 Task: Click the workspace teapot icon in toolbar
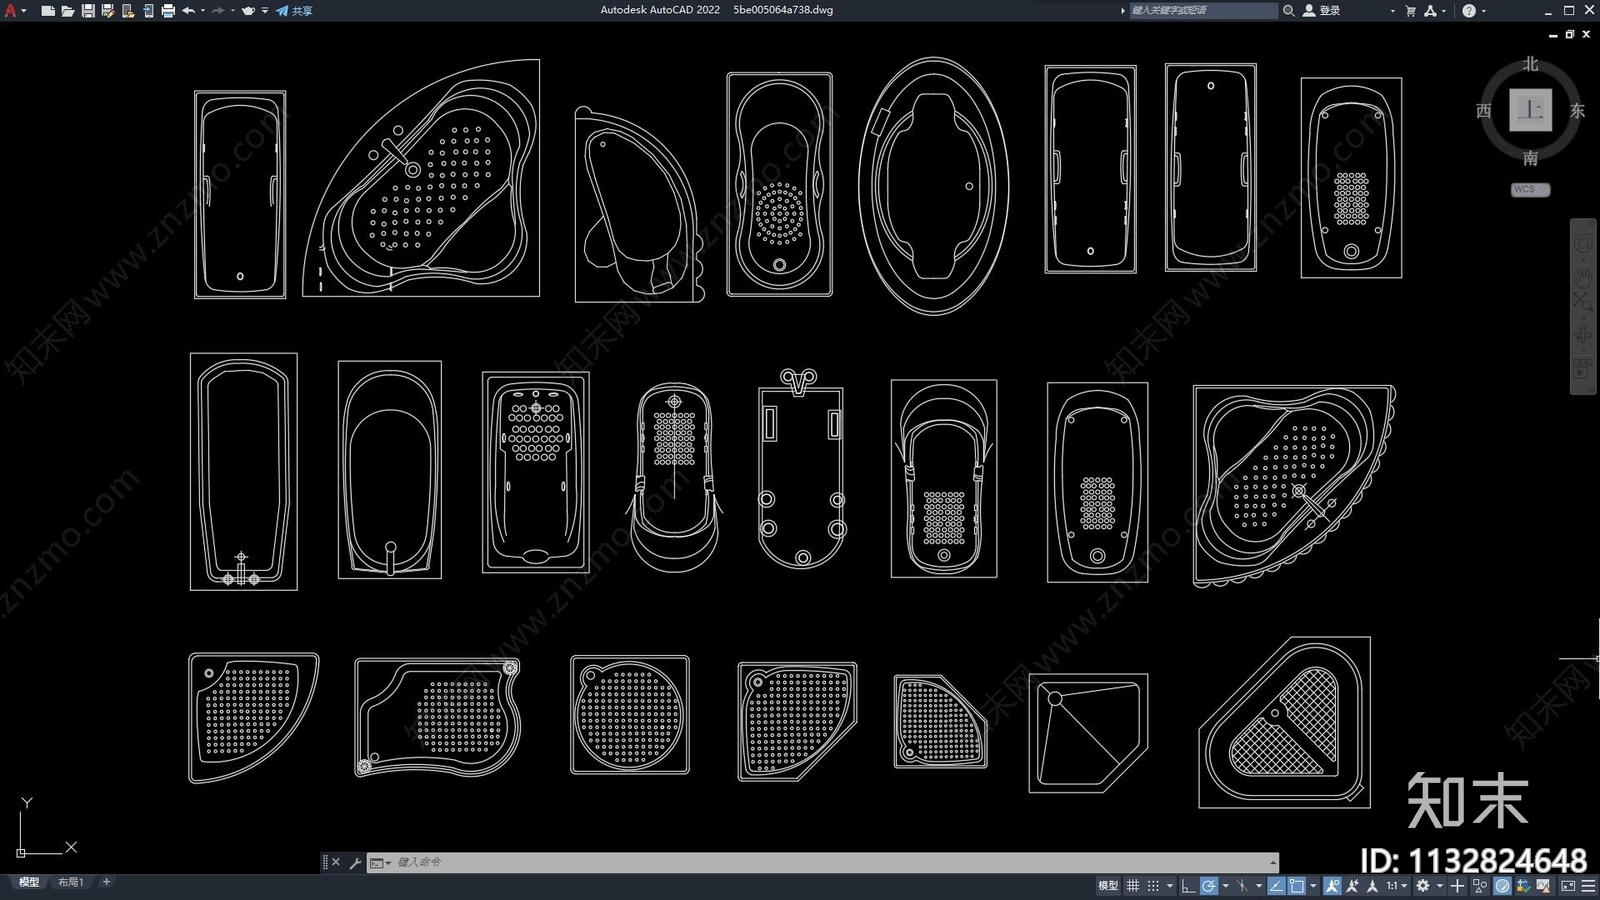click(x=248, y=10)
